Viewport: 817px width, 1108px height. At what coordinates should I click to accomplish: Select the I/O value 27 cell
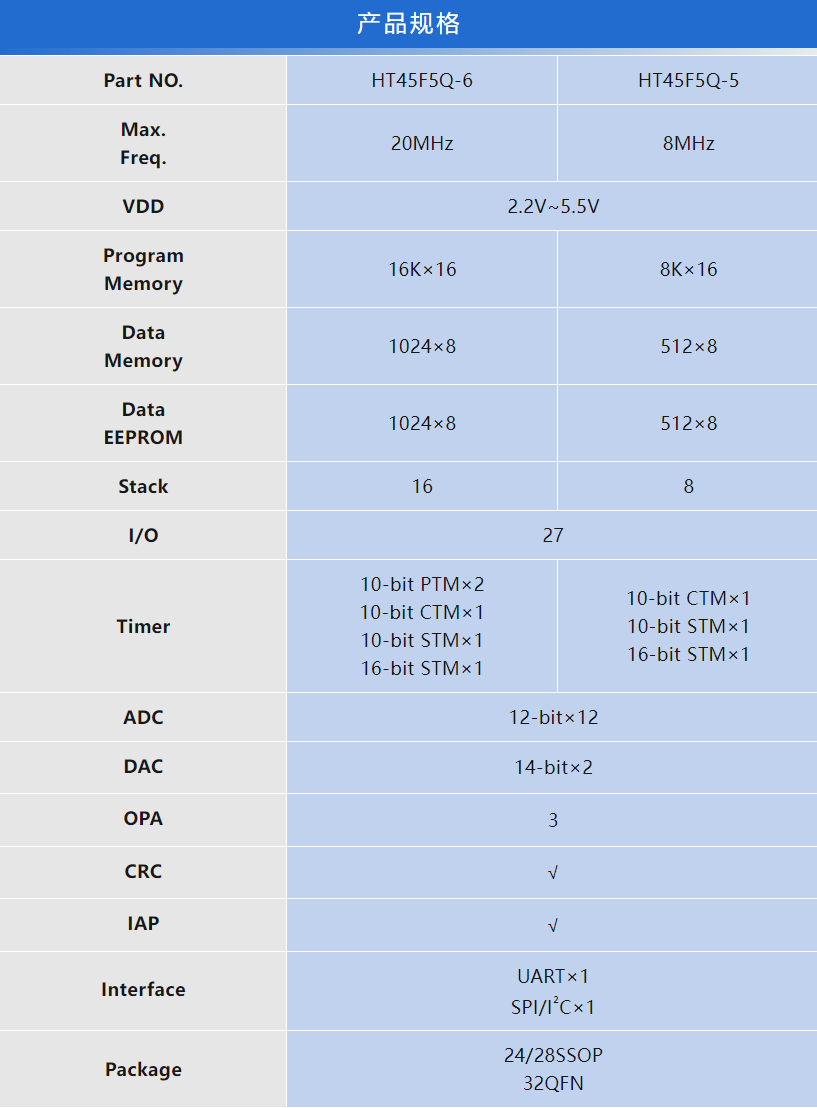(x=553, y=535)
